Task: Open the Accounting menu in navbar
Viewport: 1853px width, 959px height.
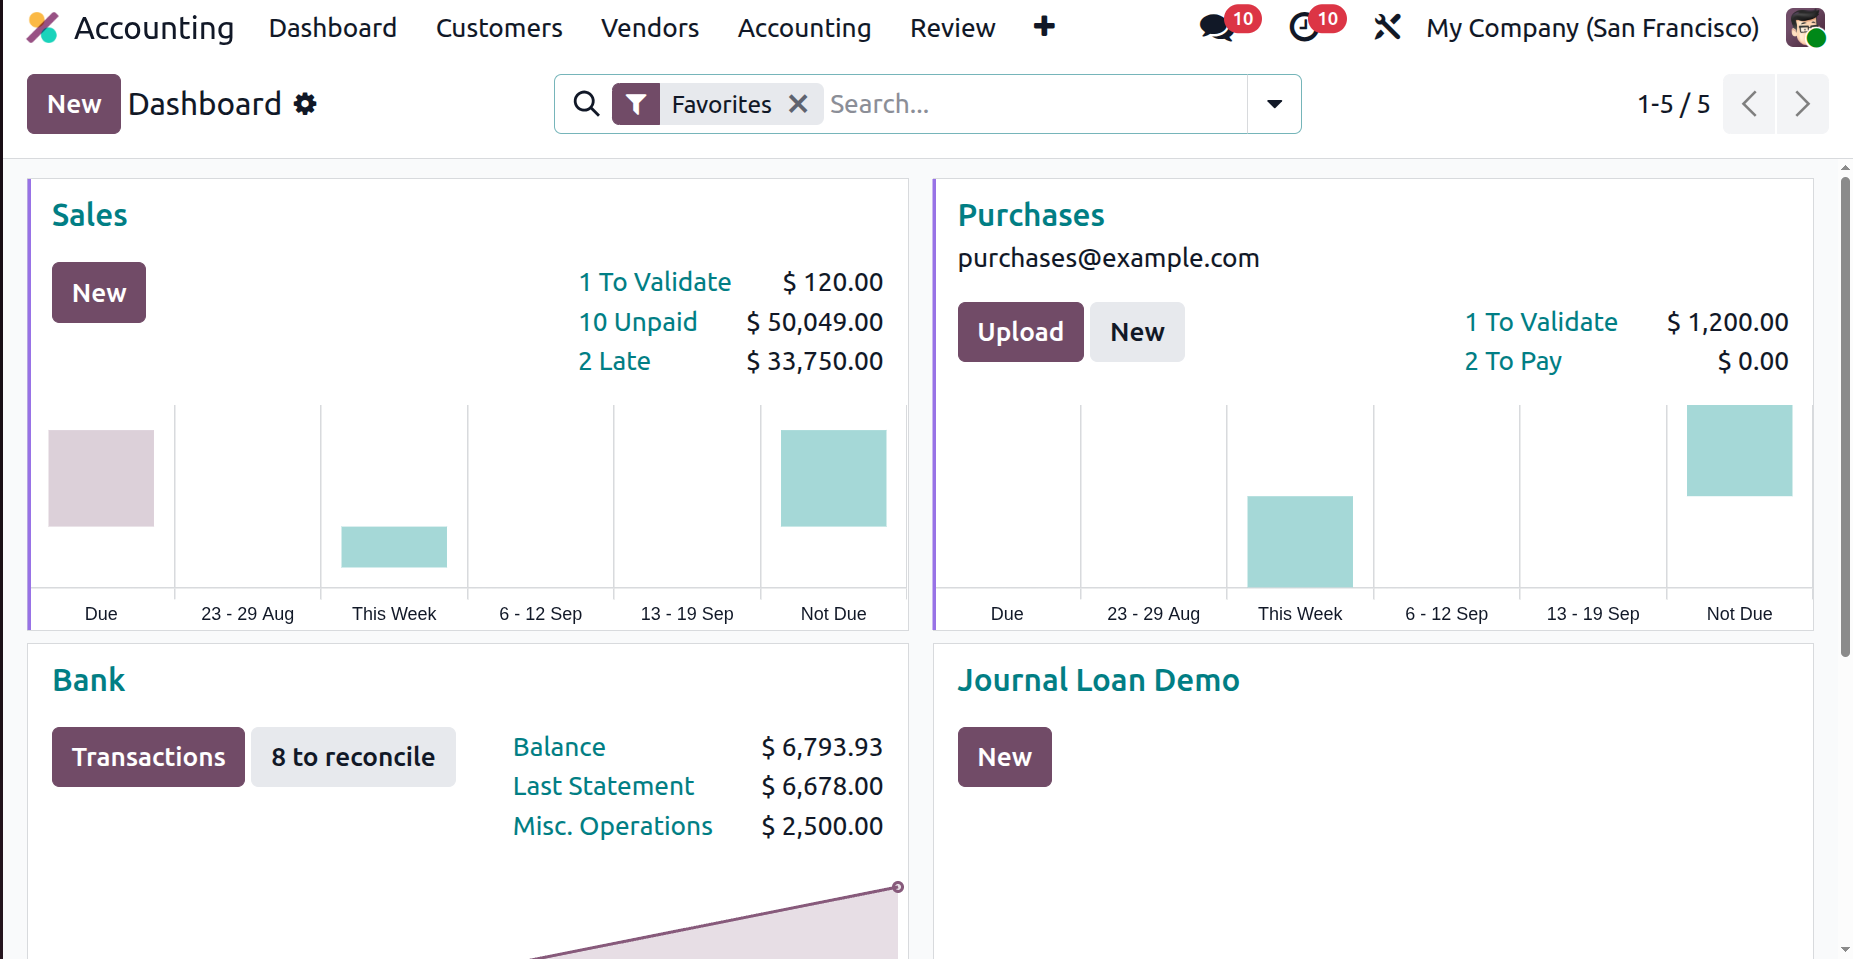Action: [x=804, y=28]
